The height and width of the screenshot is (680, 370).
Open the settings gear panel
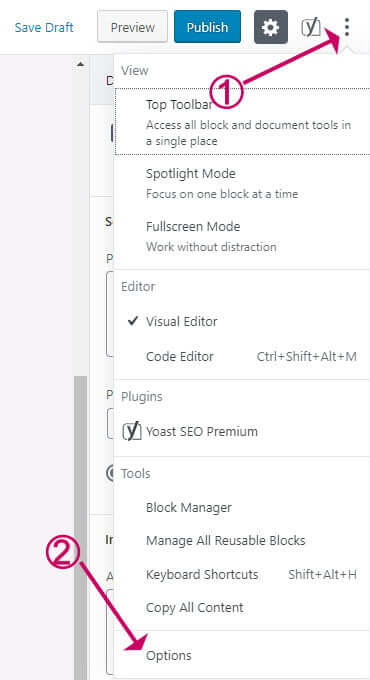pos(271,27)
